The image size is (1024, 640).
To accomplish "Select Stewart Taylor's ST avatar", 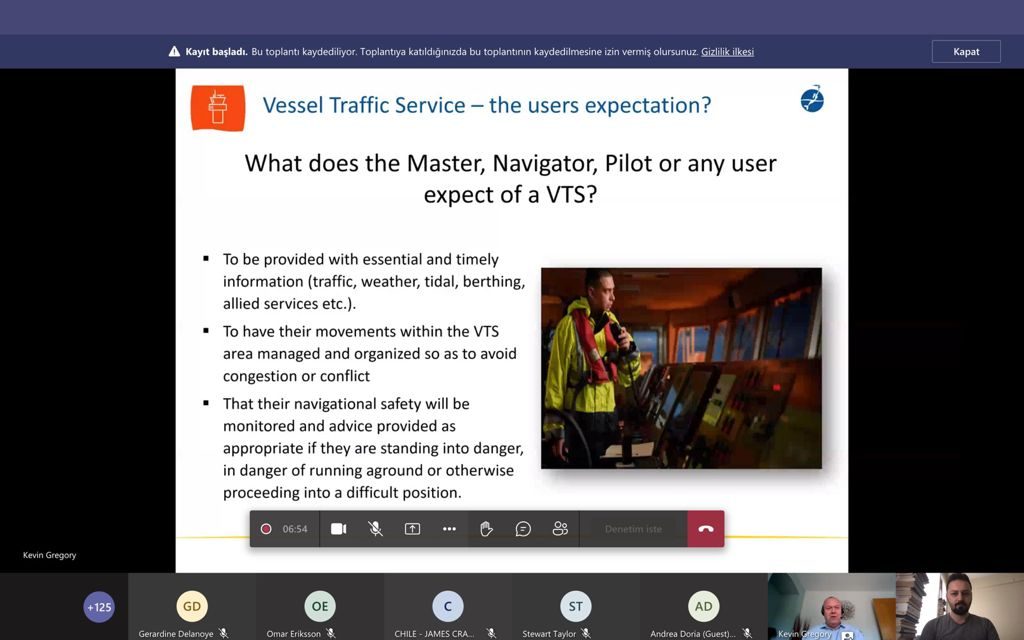I will click(x=576, y=606).
